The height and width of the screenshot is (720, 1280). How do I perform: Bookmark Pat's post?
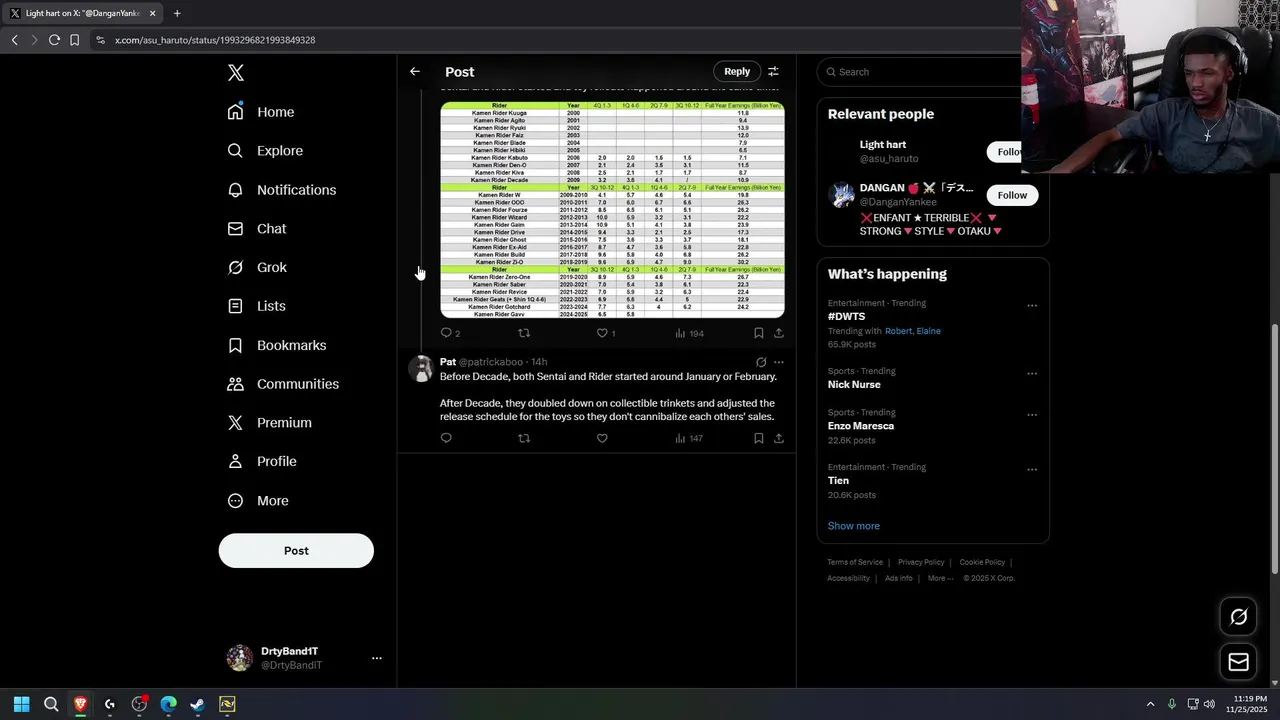coord(758,438)
